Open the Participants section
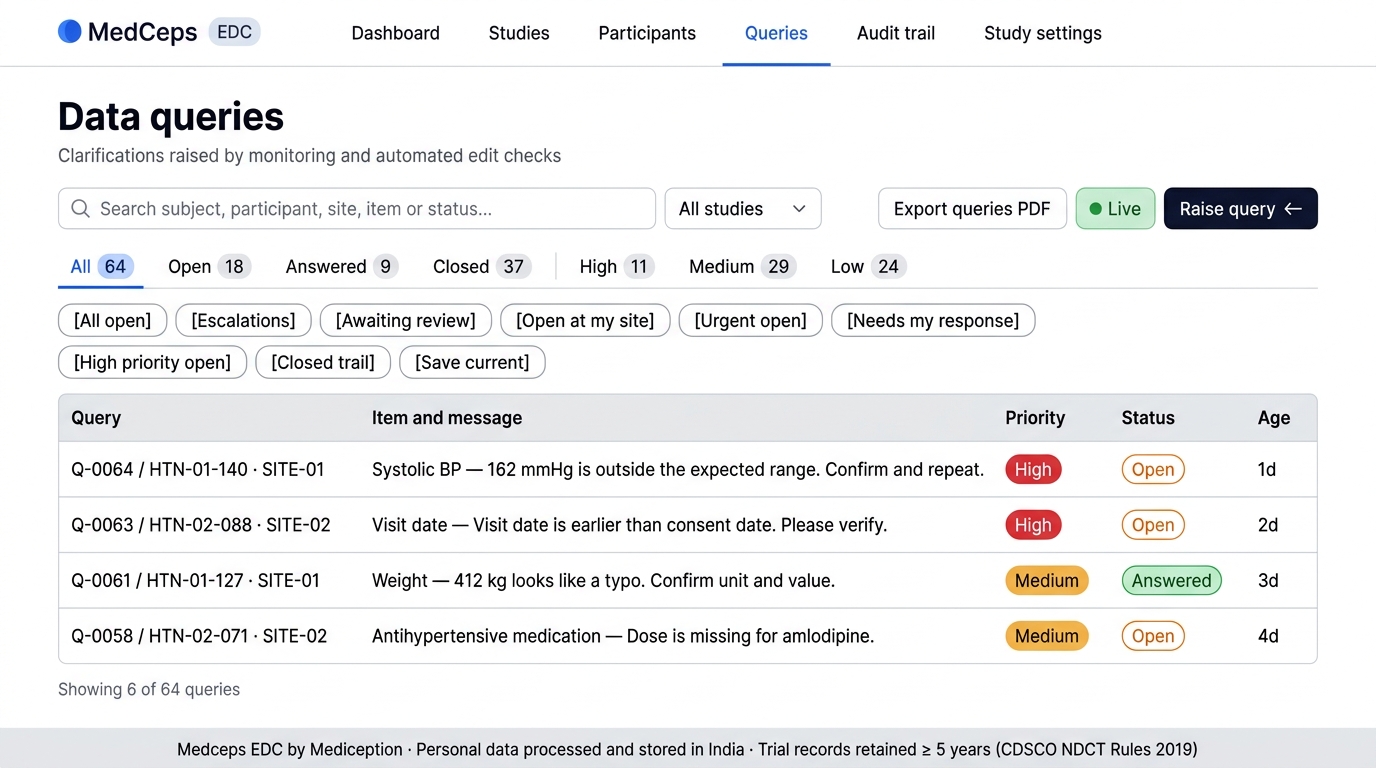This screenshot has height=768, width=1376. coord(647,33)
